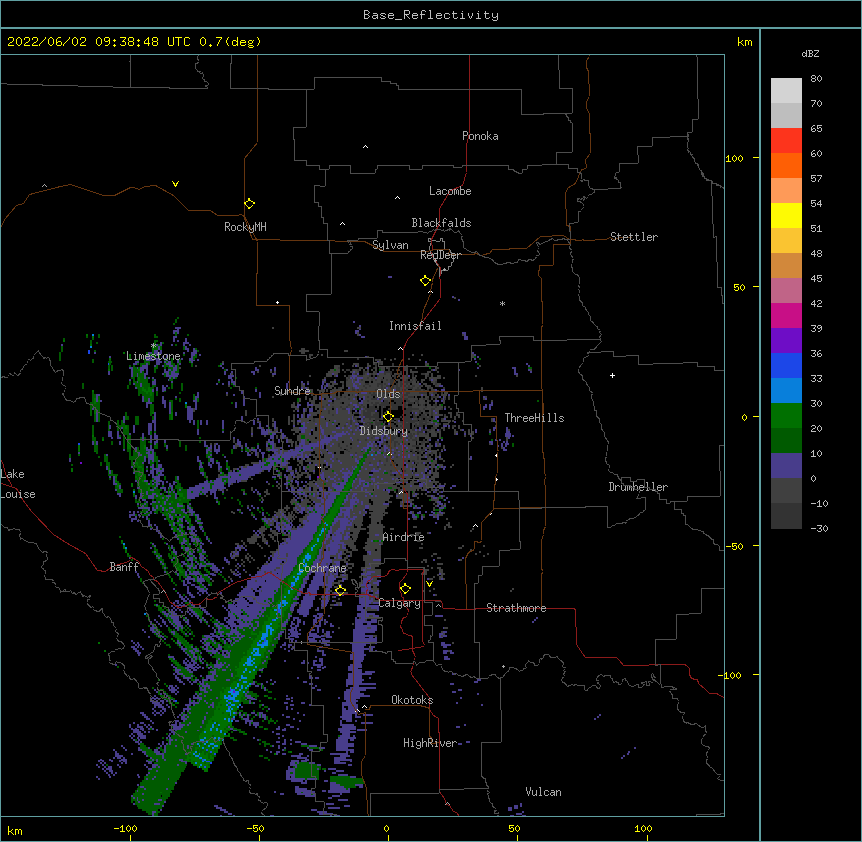The width and height of the screenshot is (862, 842).
Task: Select the dusty pink 42-45 dBZ swatch
Action: click(x=786, y=291)
